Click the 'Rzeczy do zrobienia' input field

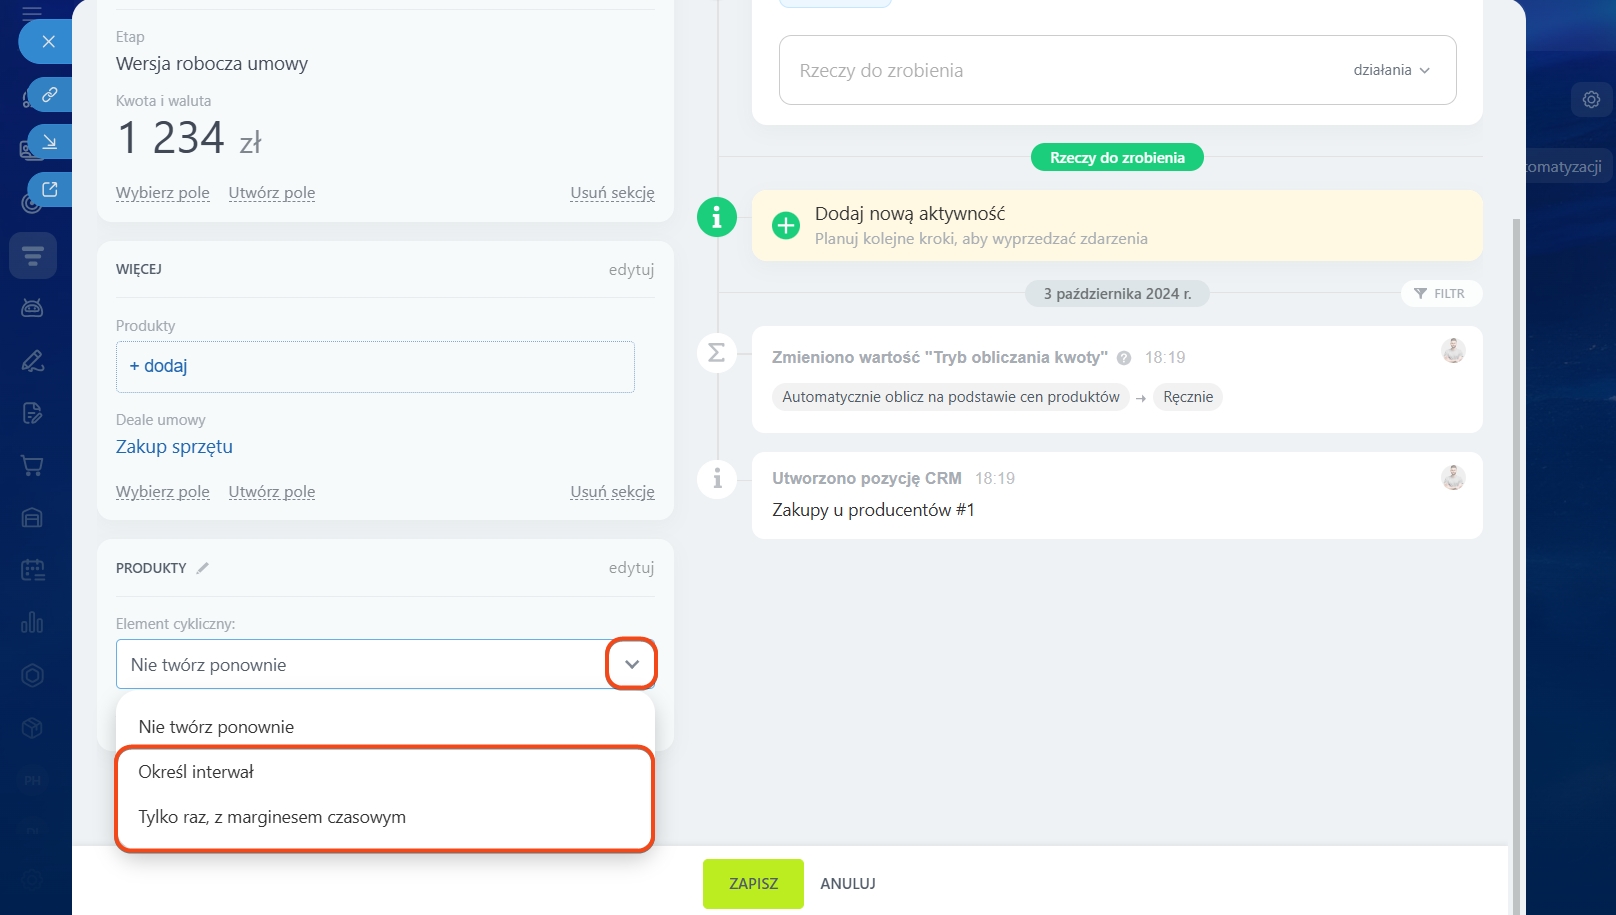tap(1050, 71)
